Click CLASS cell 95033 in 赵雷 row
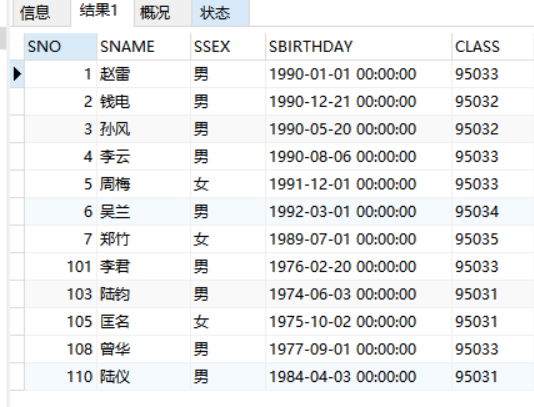The image size is (534, 407). (x=493, y=74)
